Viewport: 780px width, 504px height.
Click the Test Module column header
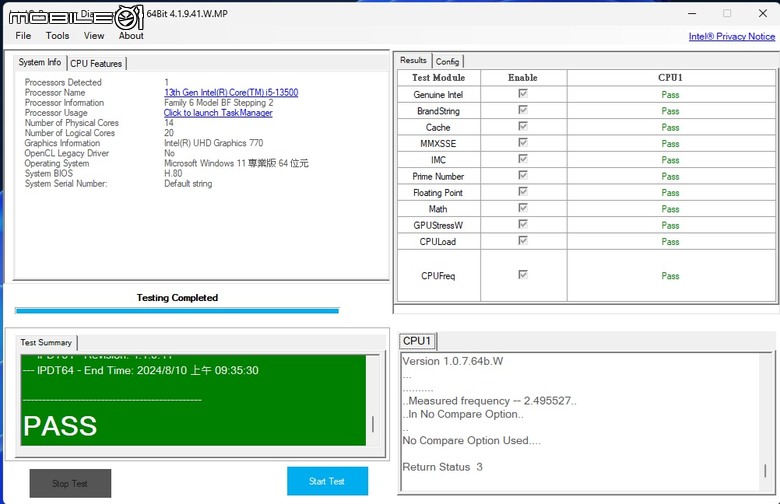439,78
